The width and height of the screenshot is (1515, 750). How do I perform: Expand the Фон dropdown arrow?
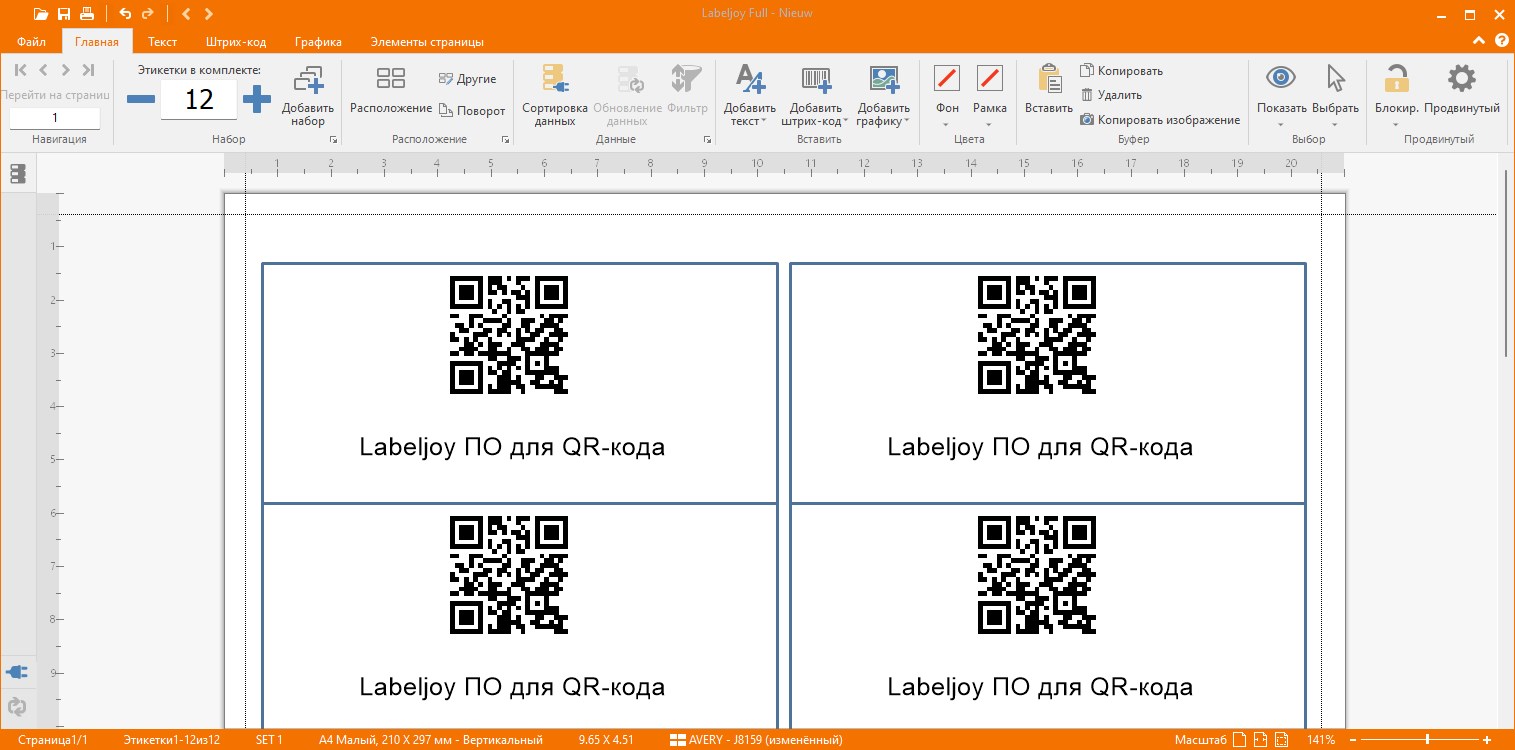coord(947,124)
